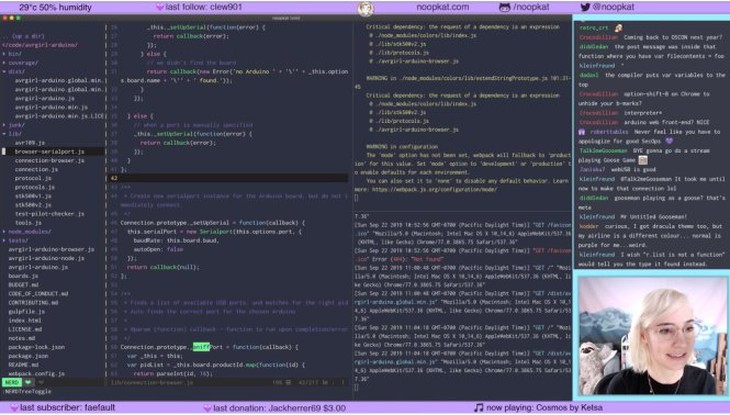730x415 pixels.
Task: Click the Twitter bird icon in header
Action: pyautogui.click(x=586, y=7)
